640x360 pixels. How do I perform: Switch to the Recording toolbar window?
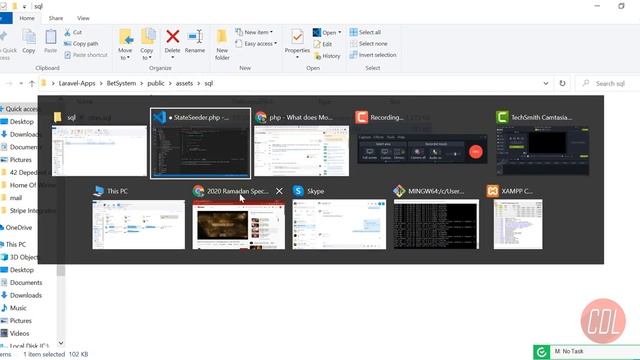click(x=422, y=149)
